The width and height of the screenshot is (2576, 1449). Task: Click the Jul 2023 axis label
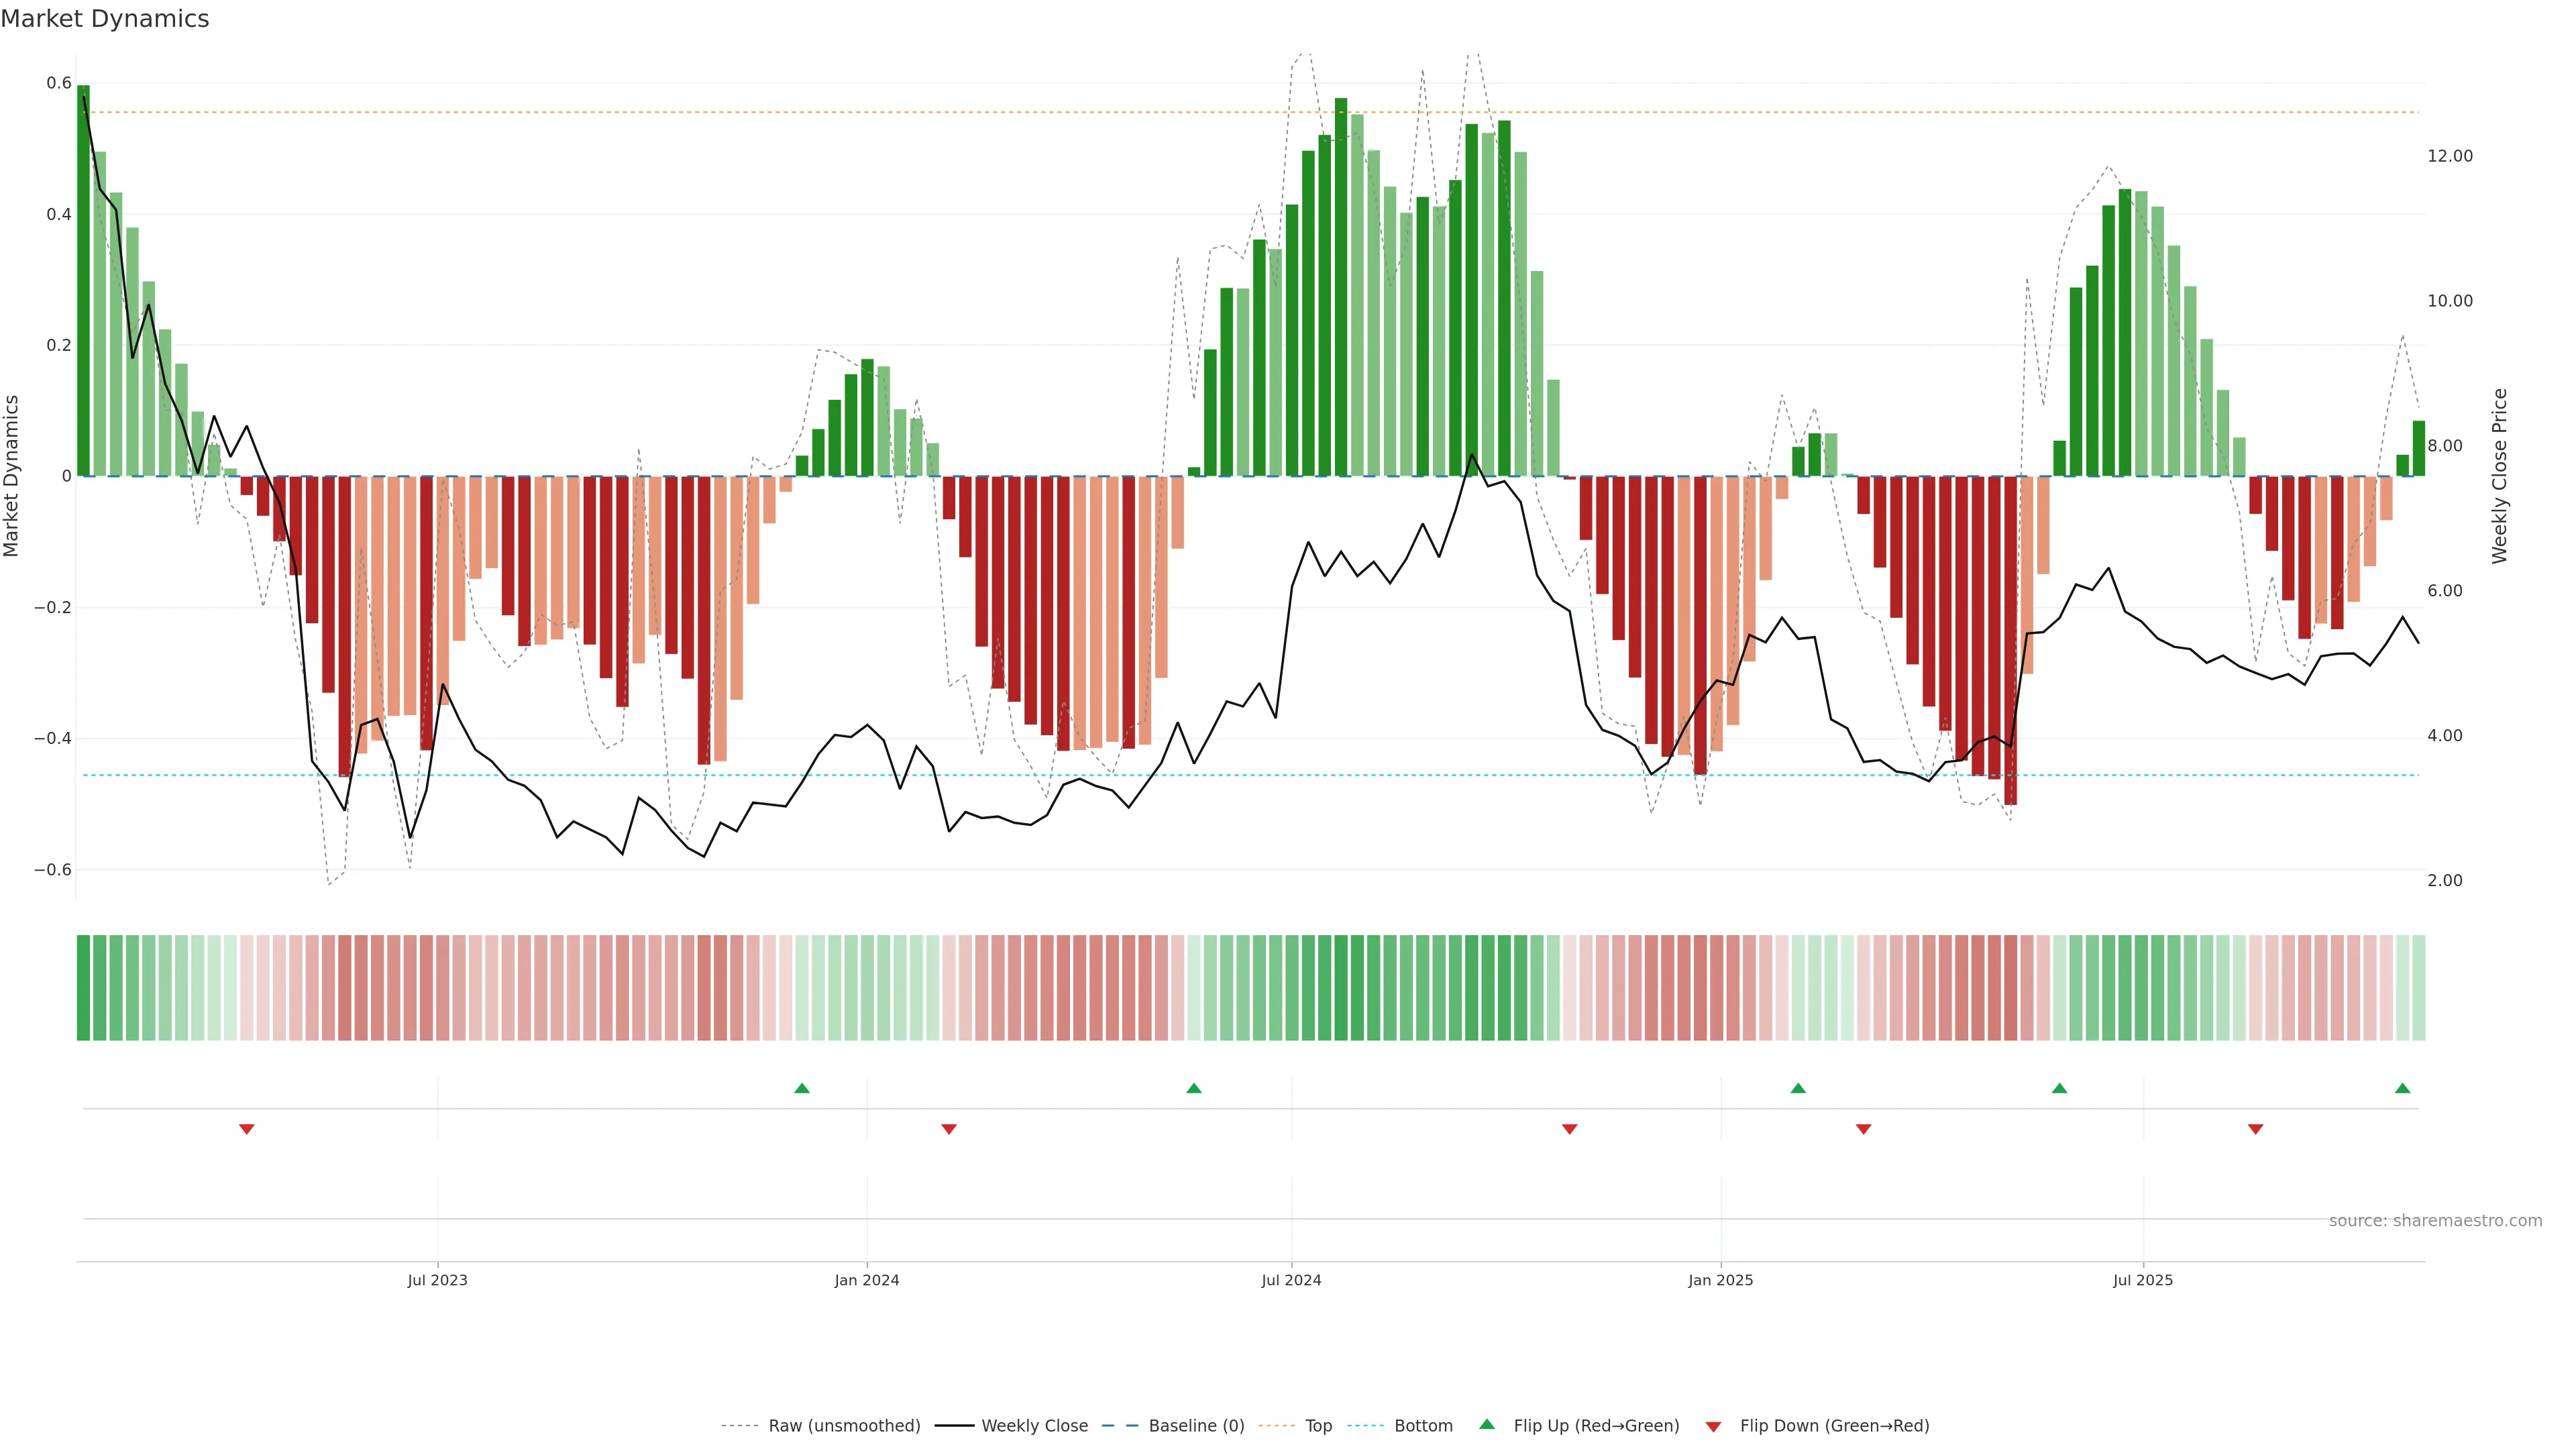(437, 1280)
